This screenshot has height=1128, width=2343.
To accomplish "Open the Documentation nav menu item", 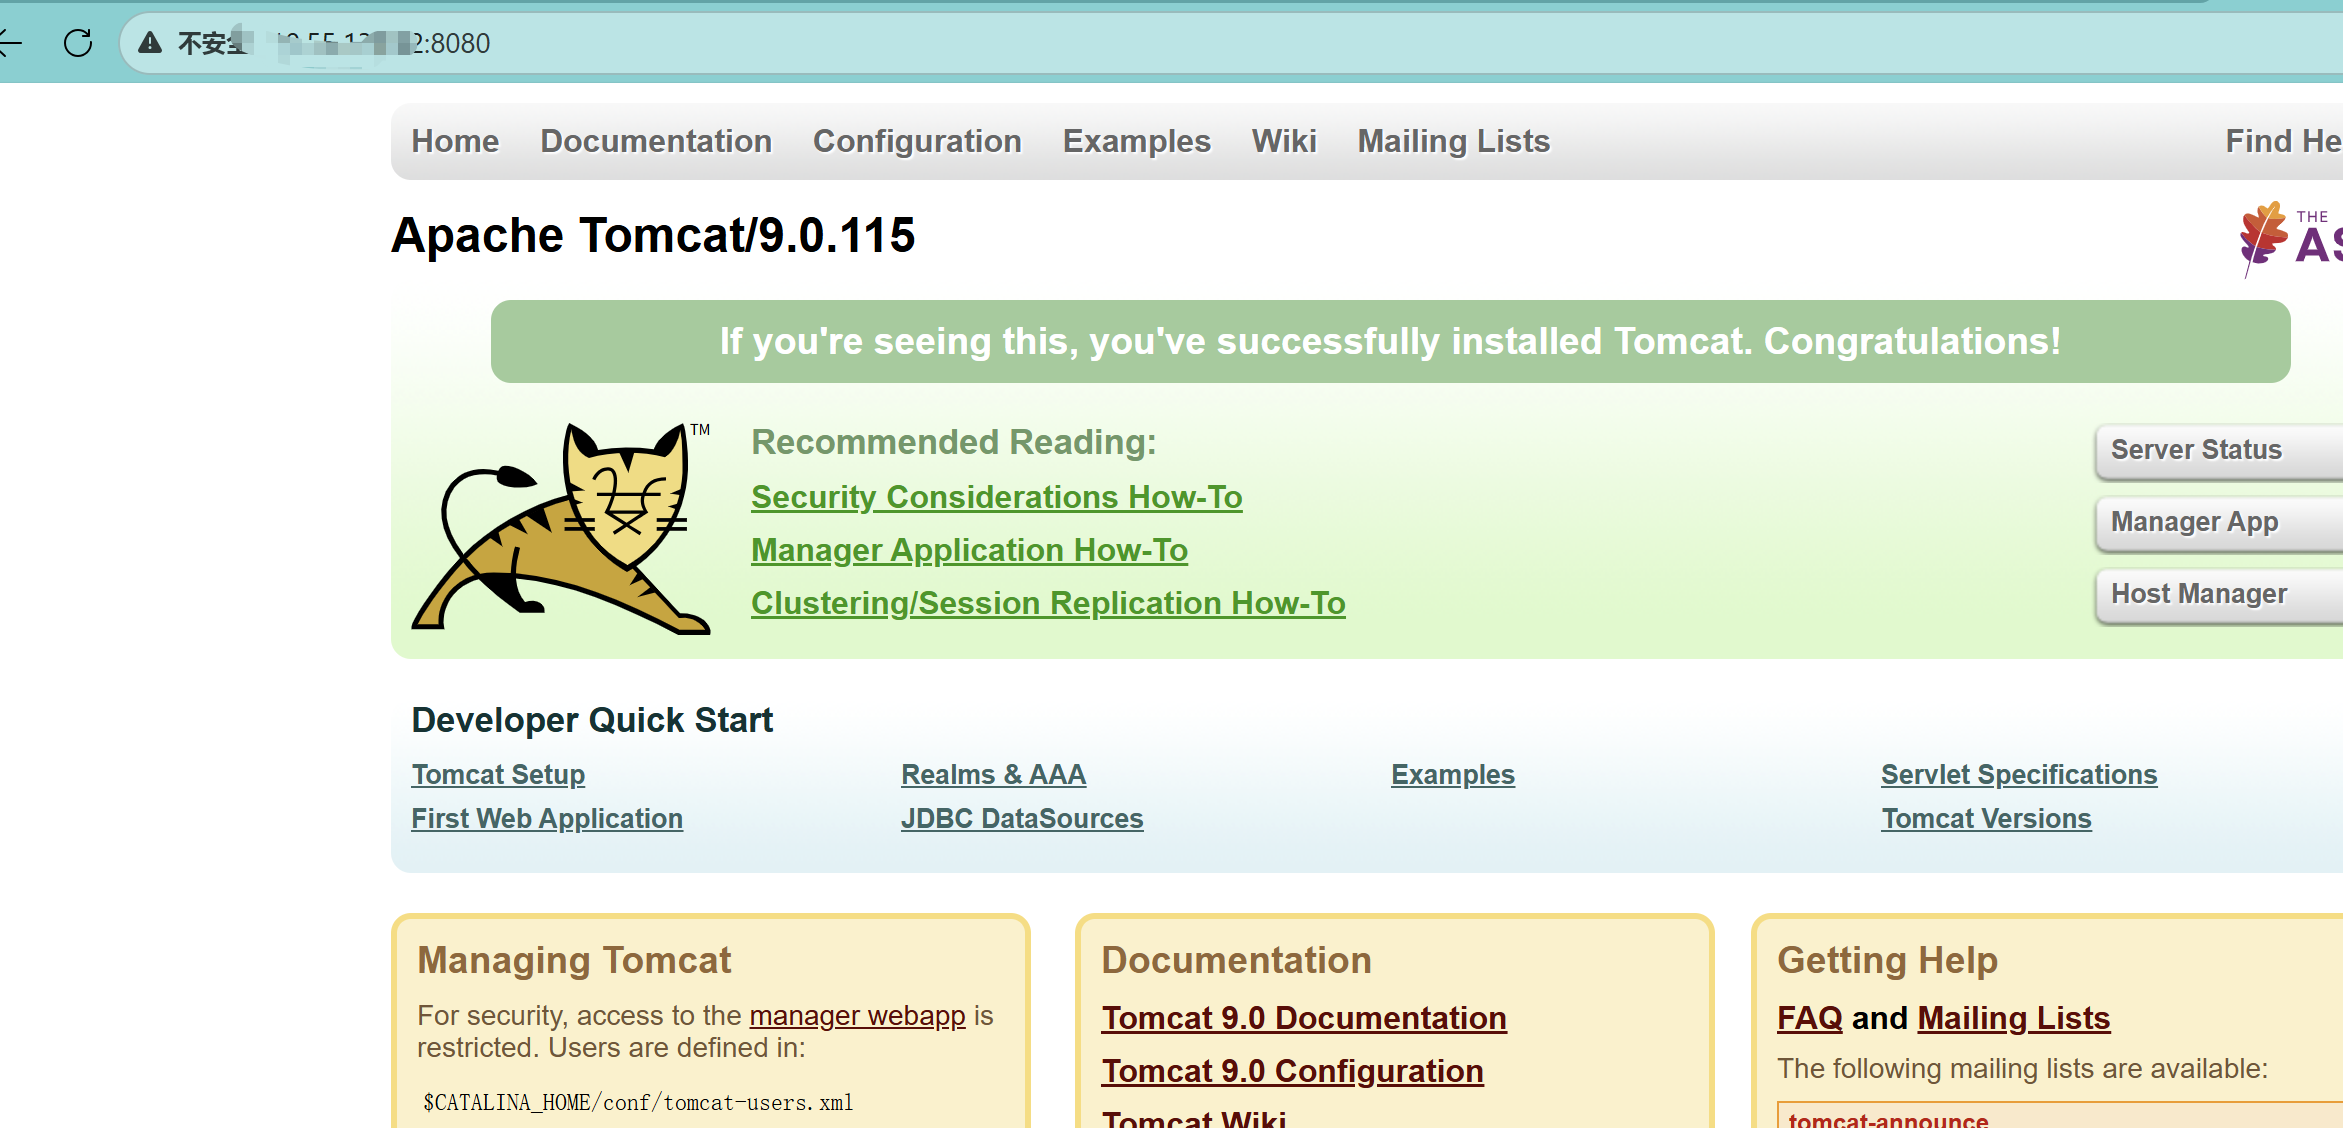I will 656,141.
